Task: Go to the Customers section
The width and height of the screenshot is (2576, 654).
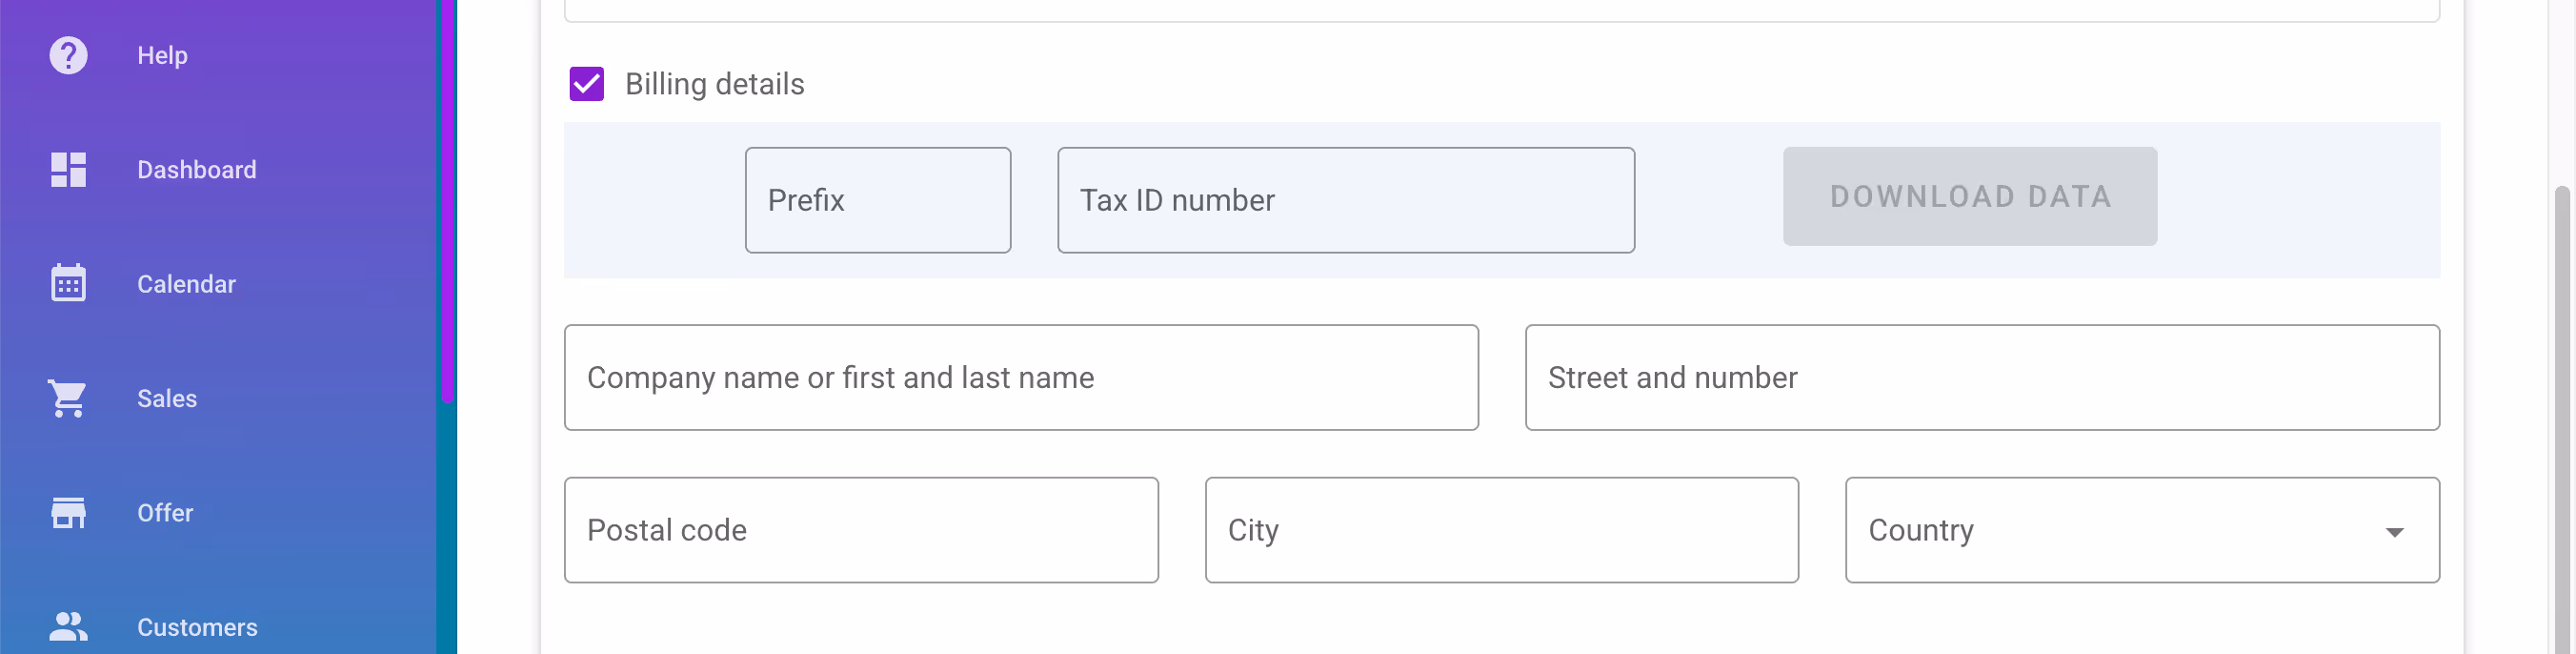Action: 197,626
